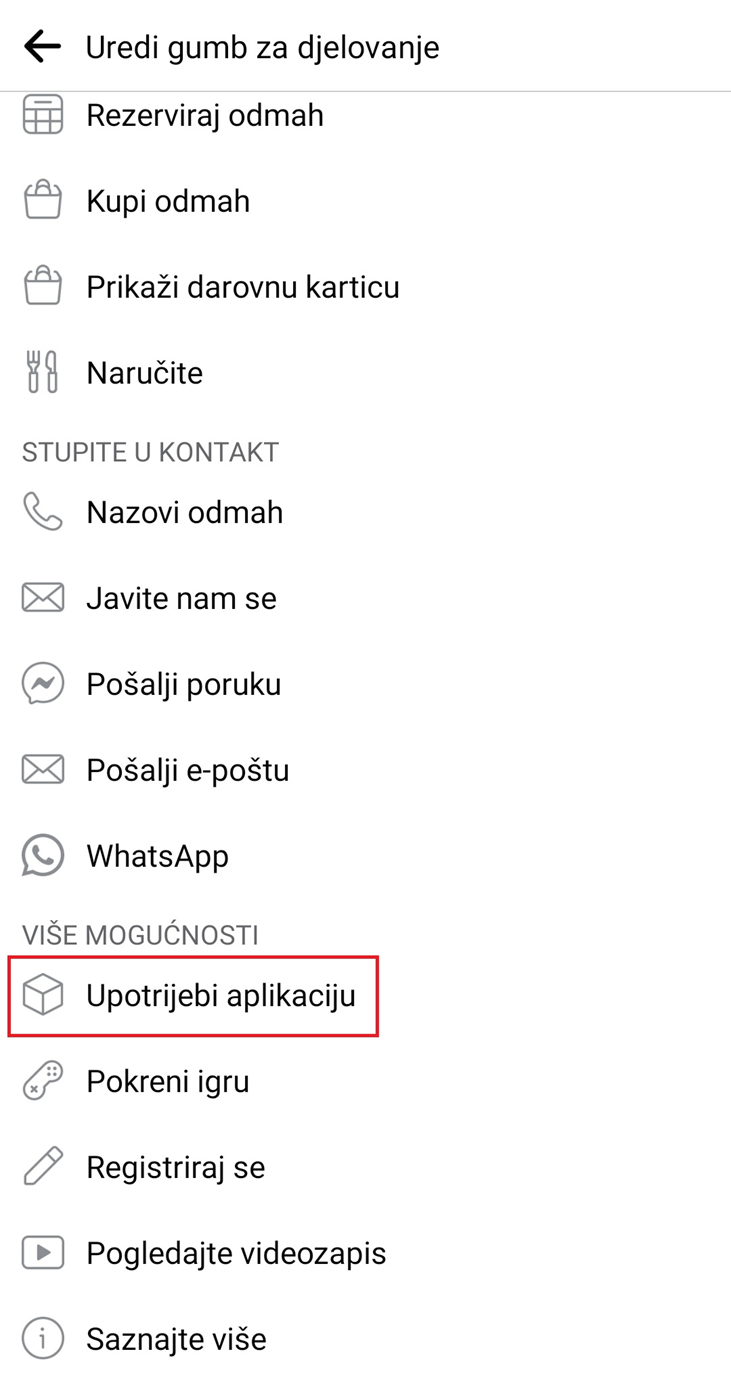Select Pogledajte videozapis label
The width and height of the screenshot is (731, 1381).
(236, 1253)
